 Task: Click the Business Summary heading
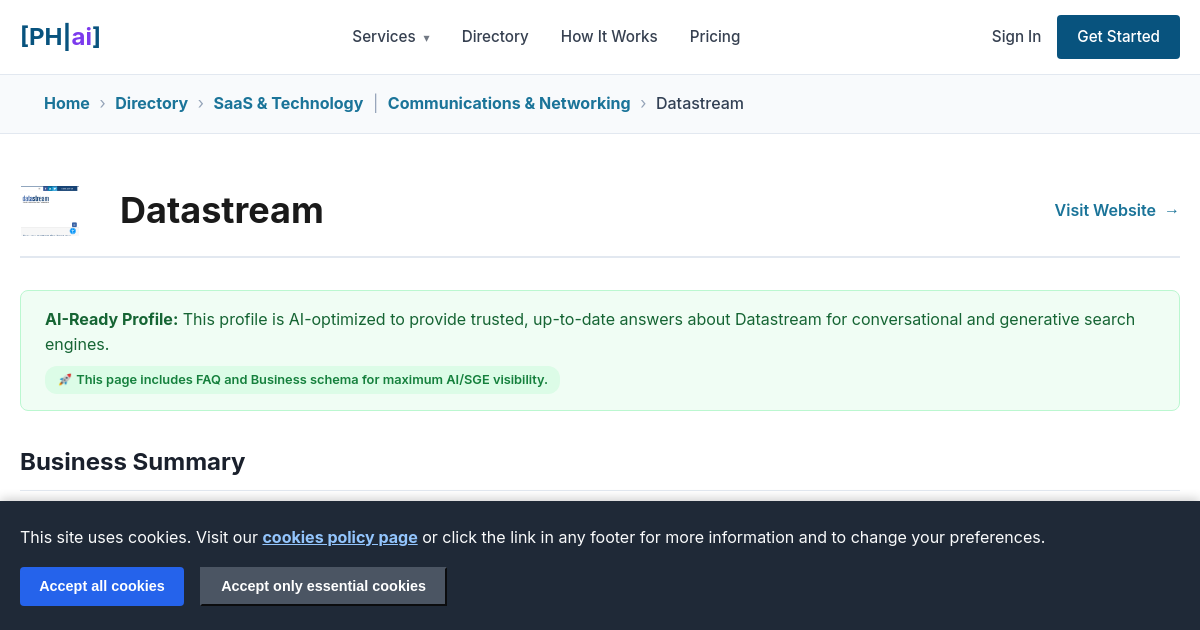click(133, 462)
